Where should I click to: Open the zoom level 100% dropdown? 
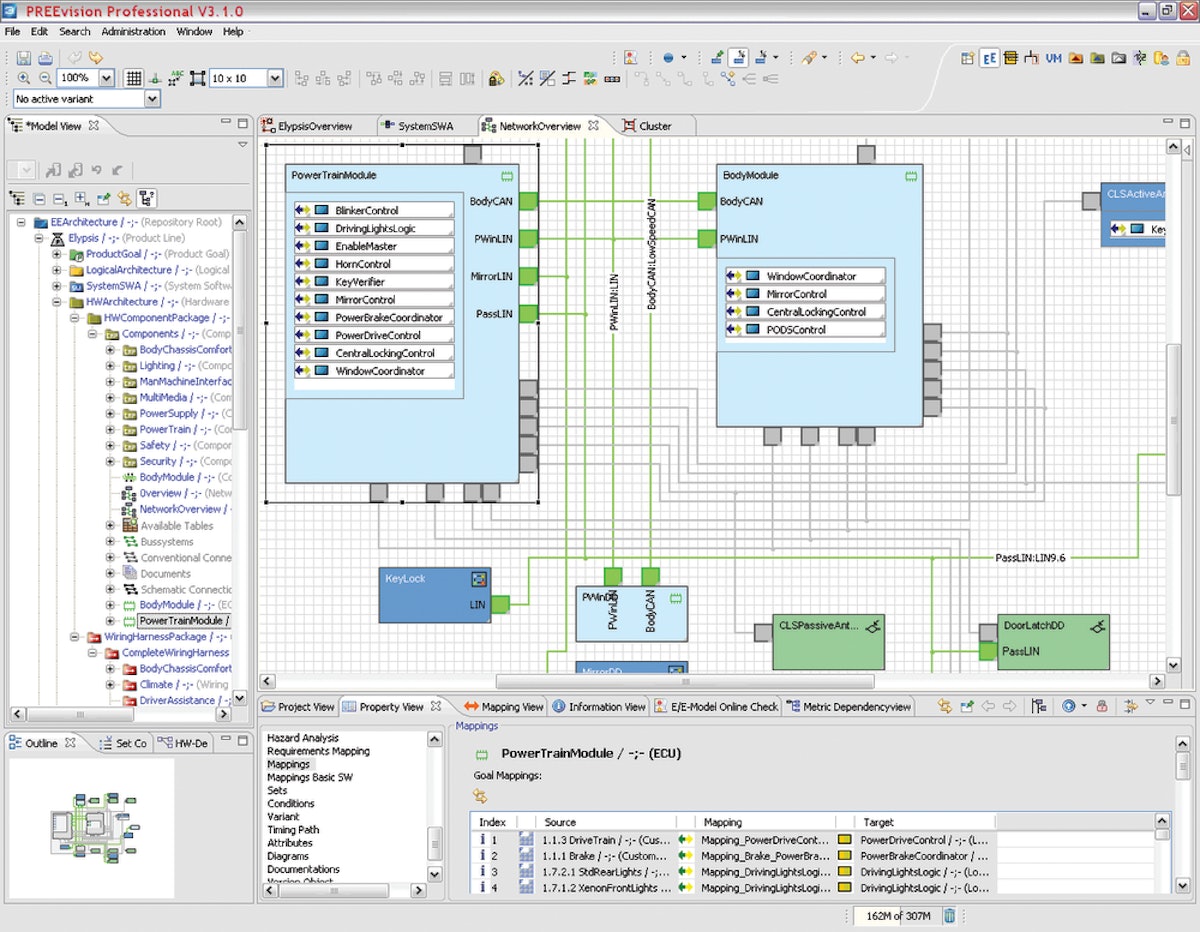click(x=90, y=77)
